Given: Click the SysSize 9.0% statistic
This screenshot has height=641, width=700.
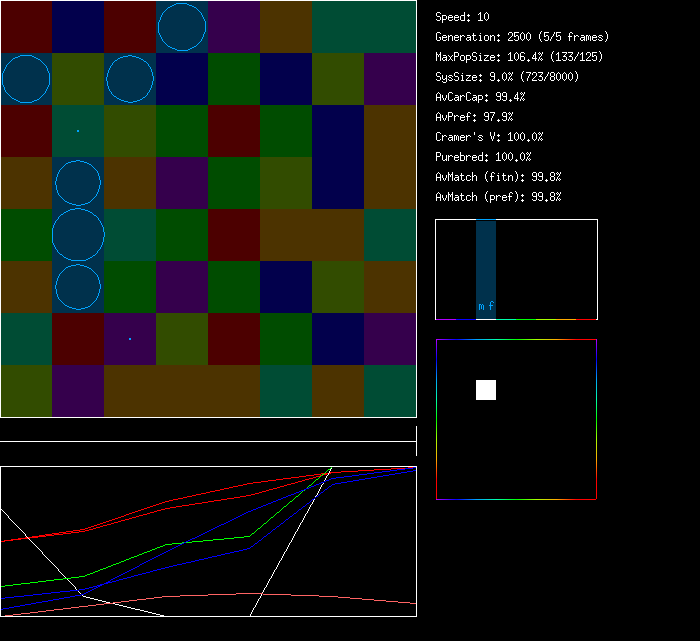Looking at the screenshot, I should click(505, 77).
